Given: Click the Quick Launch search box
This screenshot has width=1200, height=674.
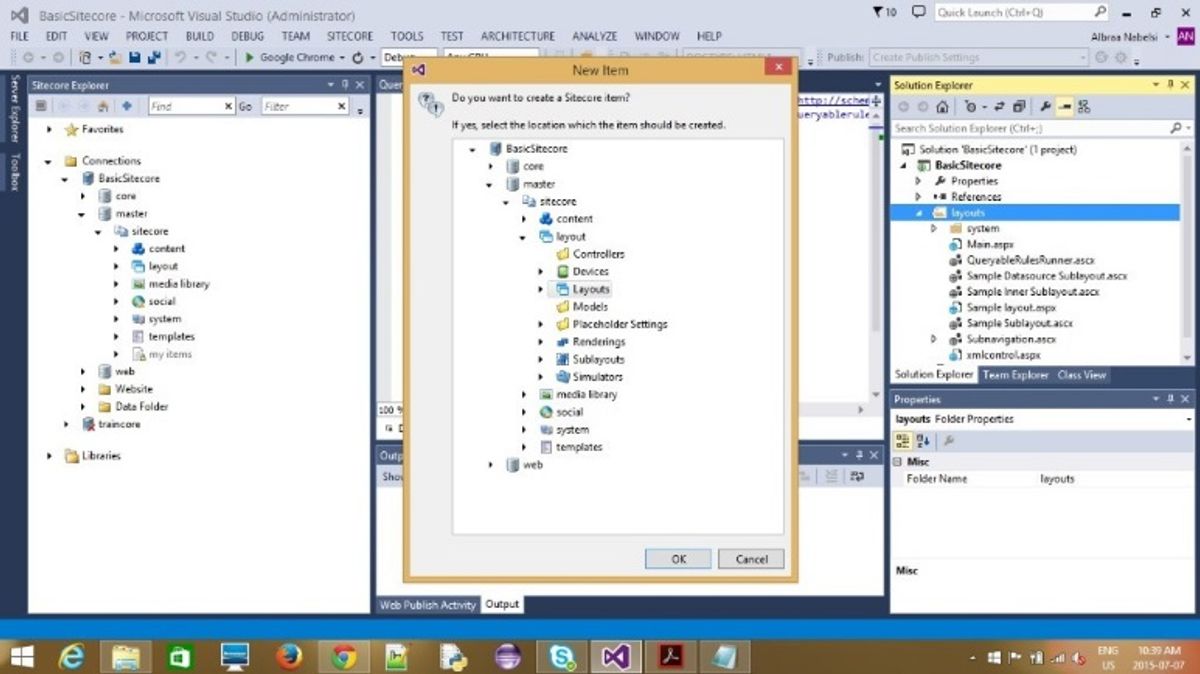Looking at the screenshot, I should tap(1021, 13).
